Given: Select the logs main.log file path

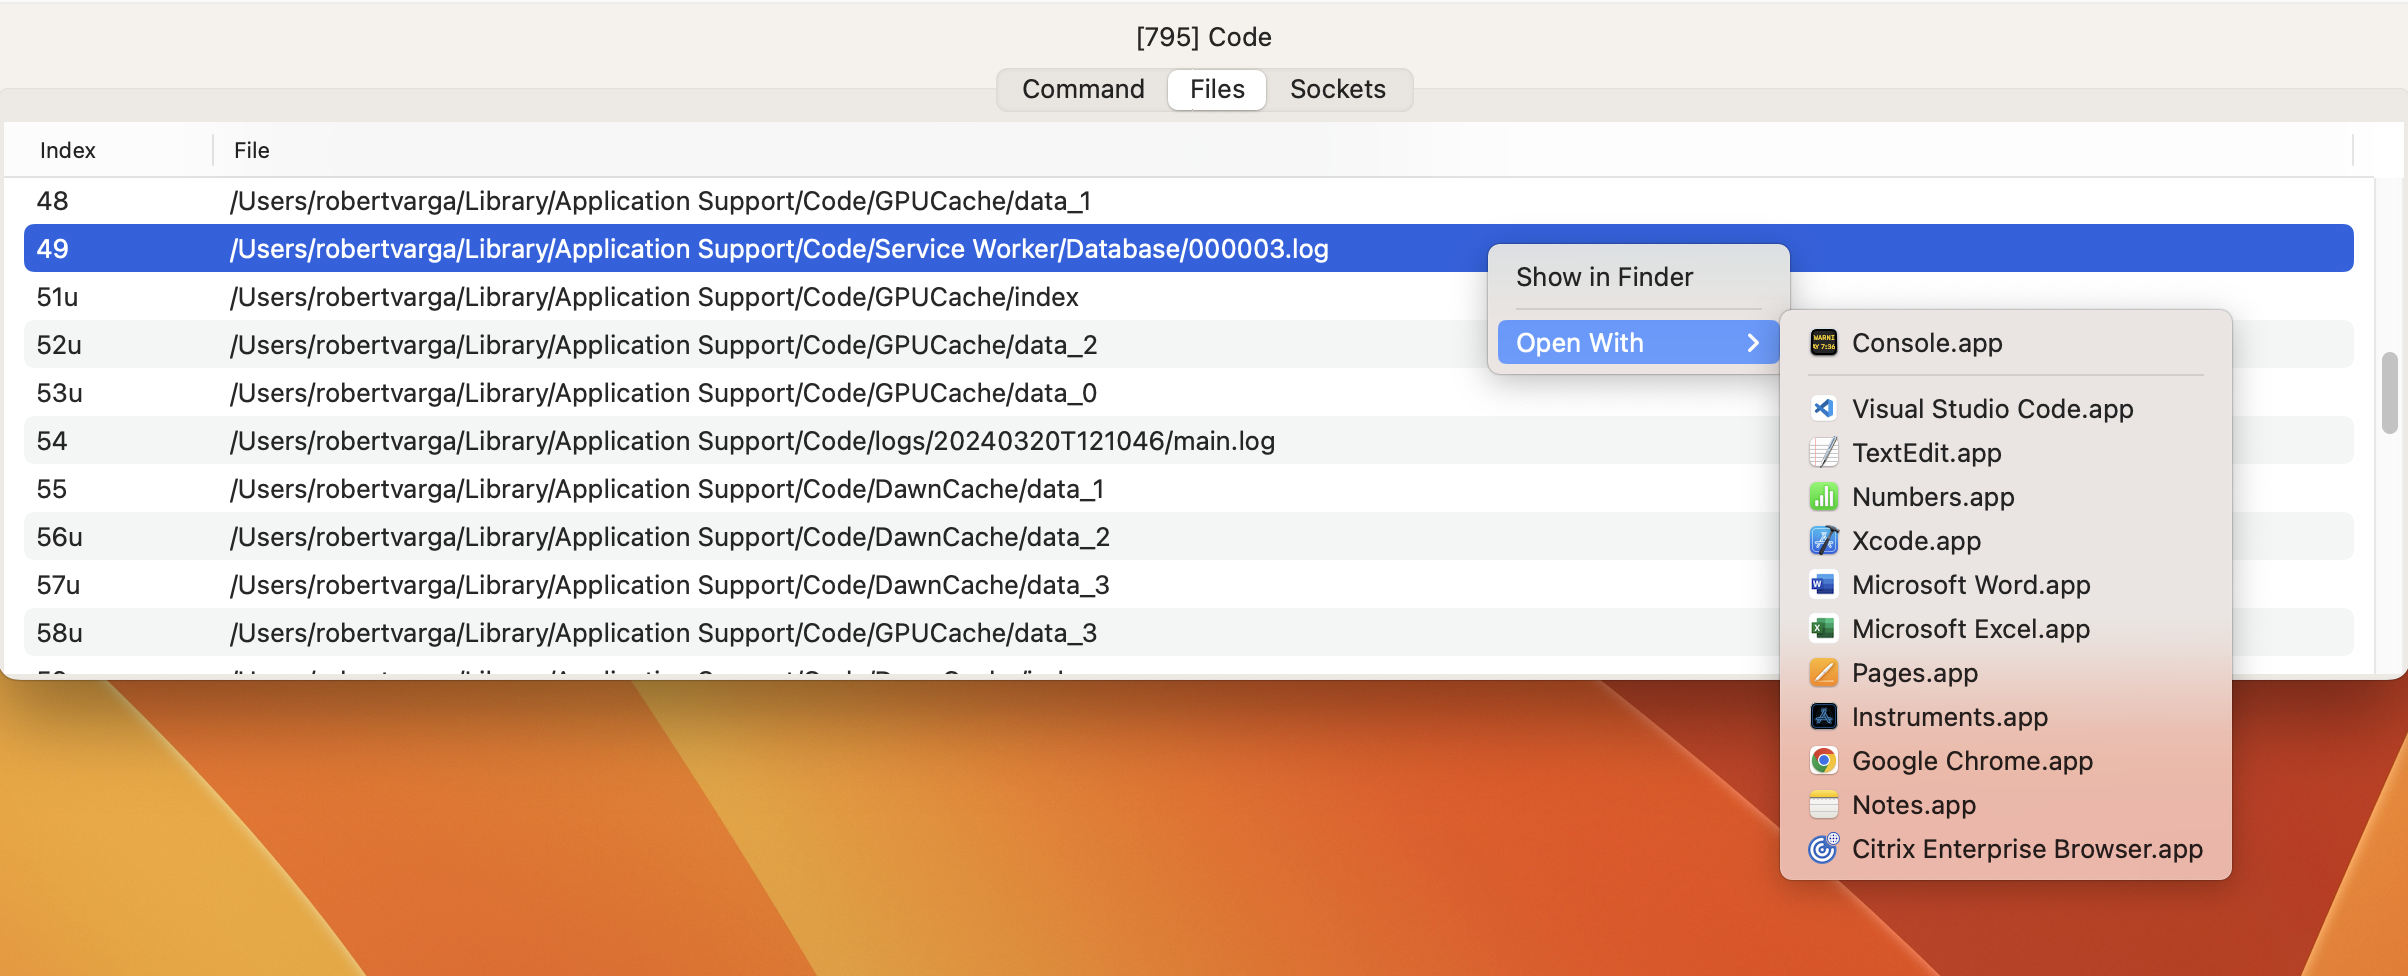Looking at the screenshot, I should pyautogui.click(x=752, y=441).
